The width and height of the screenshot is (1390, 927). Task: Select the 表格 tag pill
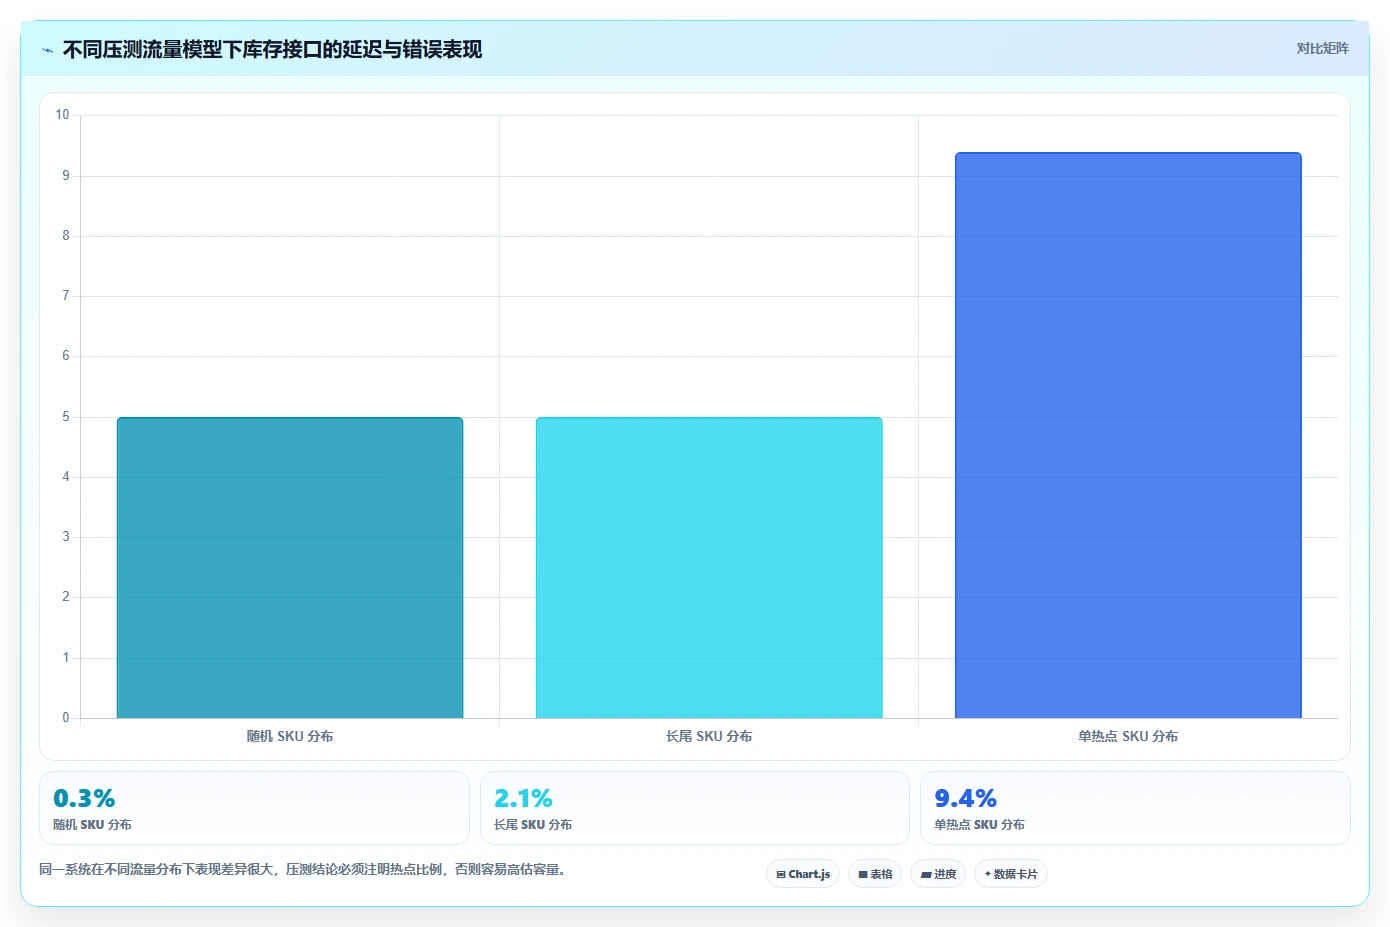[875, 874]
